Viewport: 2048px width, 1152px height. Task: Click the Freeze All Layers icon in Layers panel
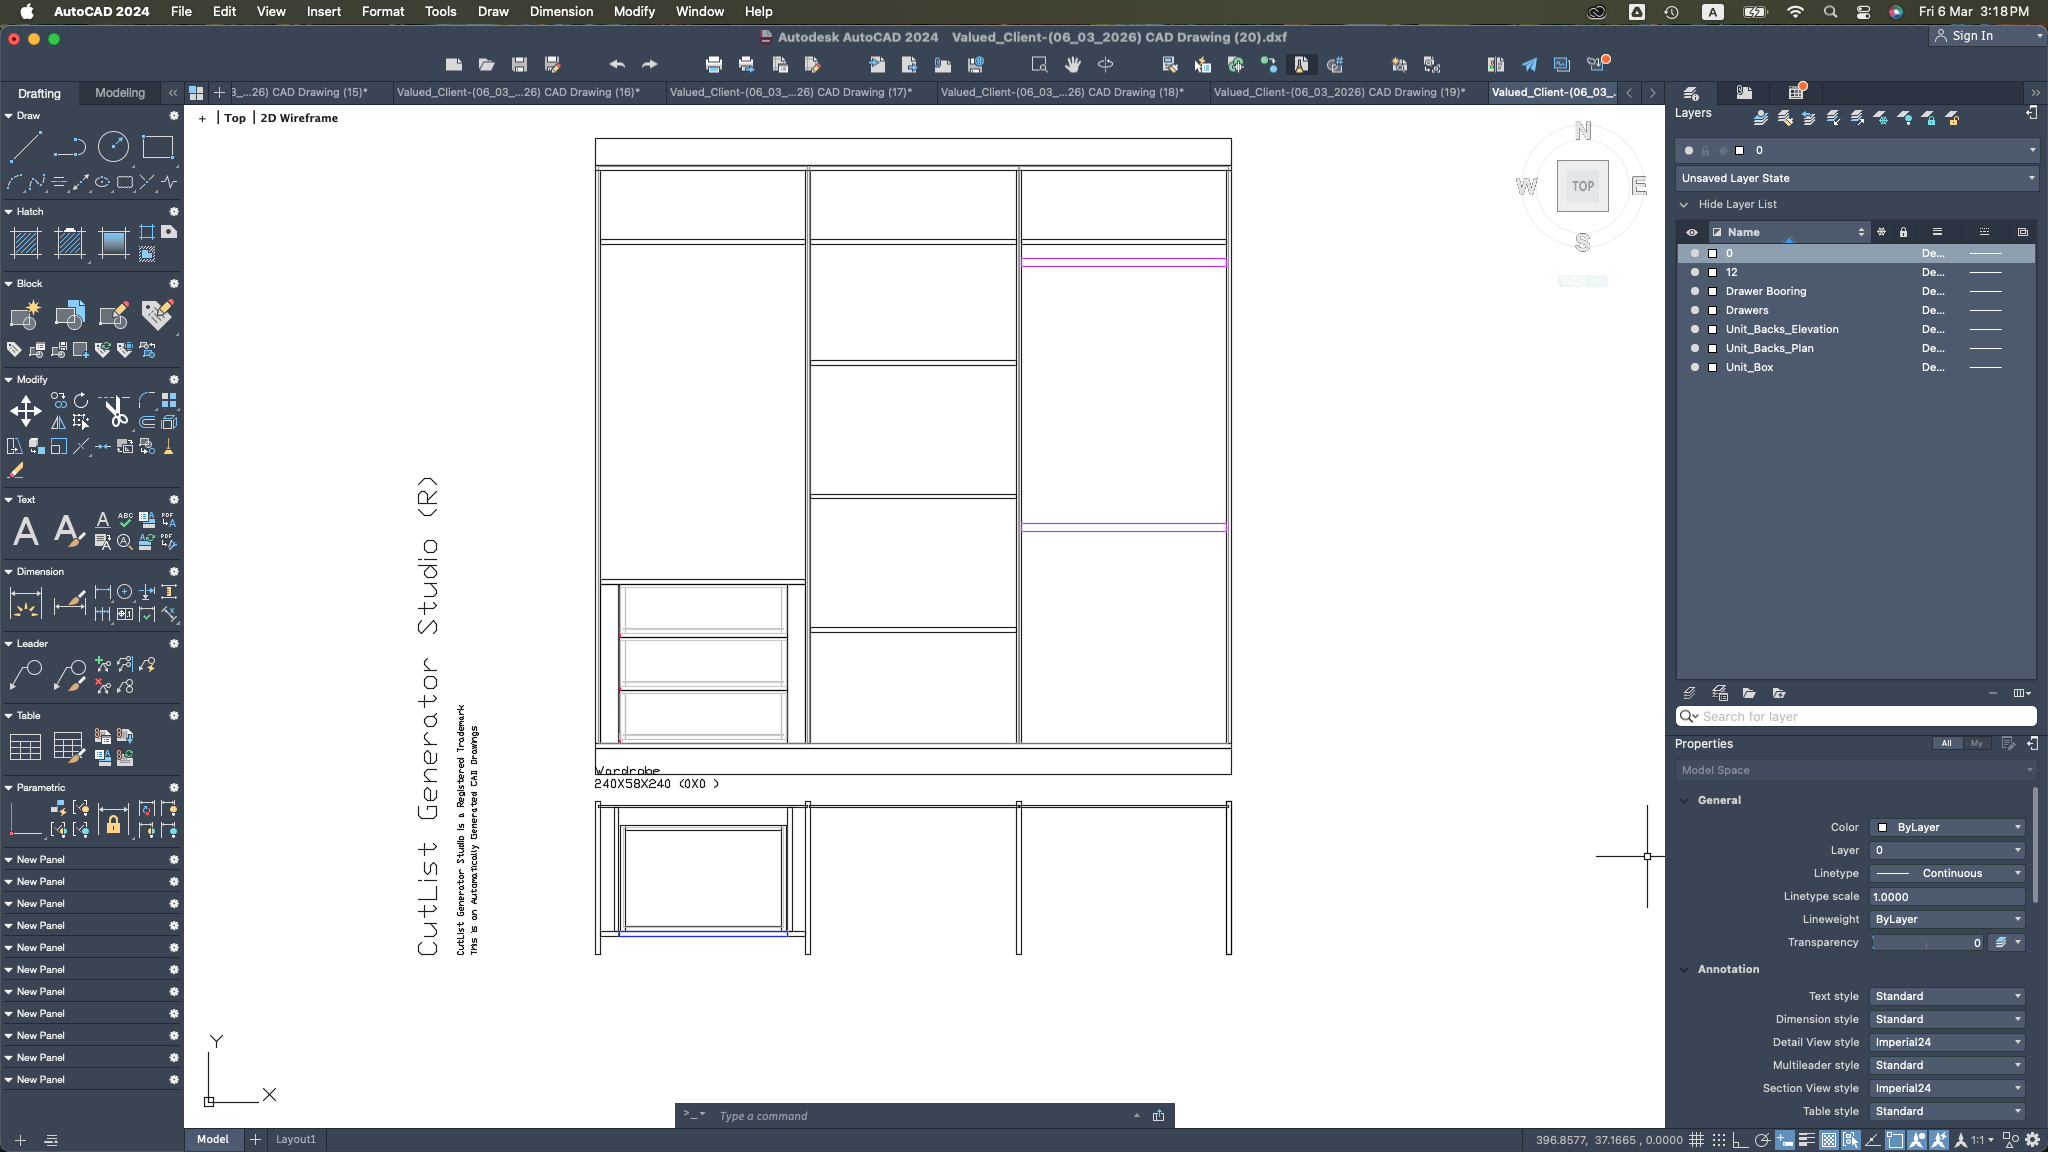tap(1881, 118)
